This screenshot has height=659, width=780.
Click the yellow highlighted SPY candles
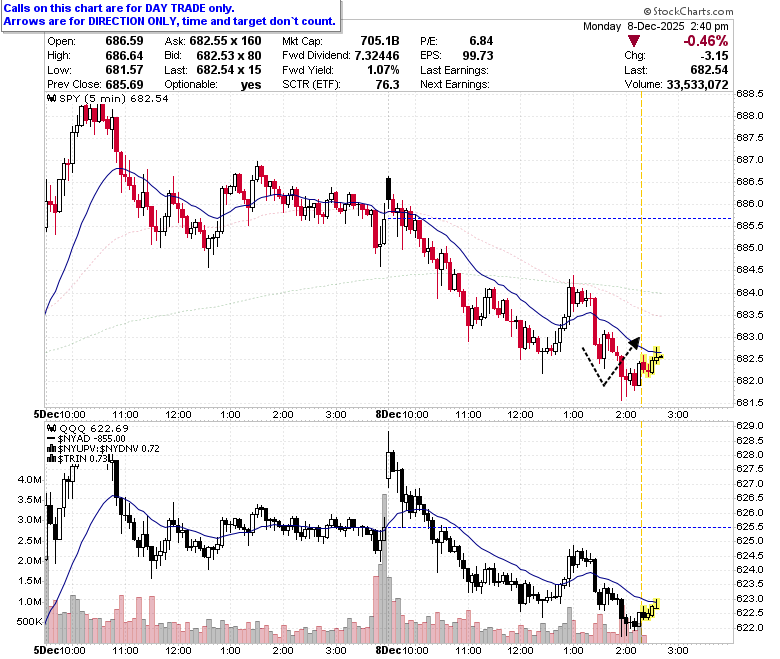(651, 362)
